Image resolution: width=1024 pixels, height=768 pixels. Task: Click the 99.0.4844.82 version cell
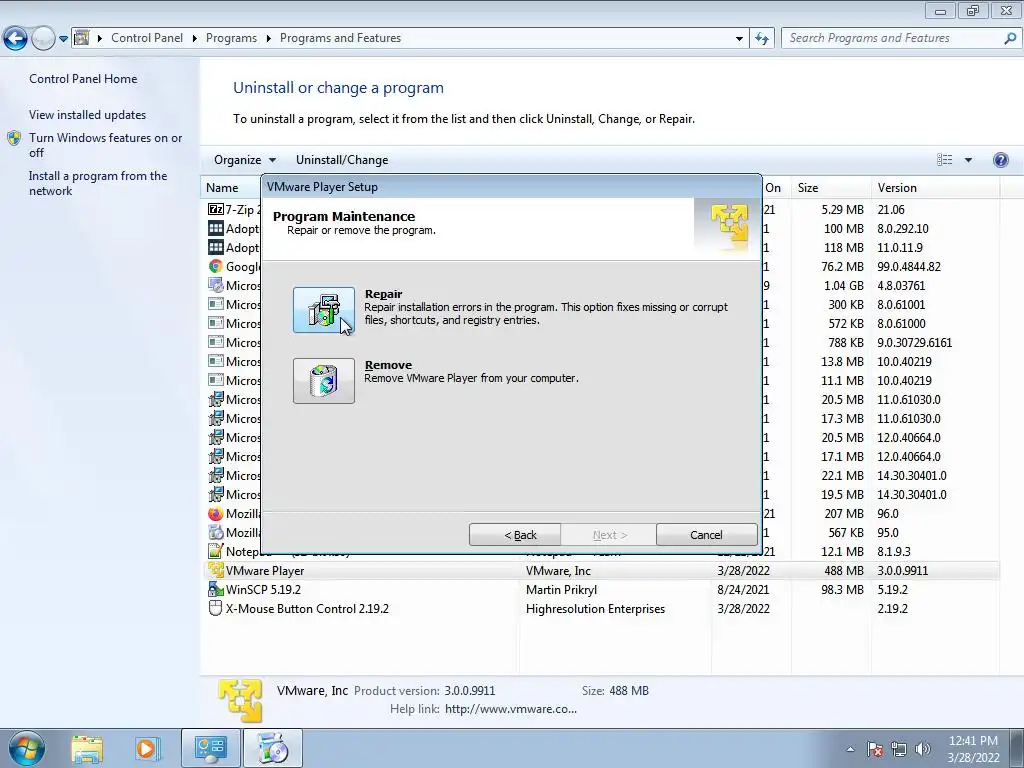(909, 266)
